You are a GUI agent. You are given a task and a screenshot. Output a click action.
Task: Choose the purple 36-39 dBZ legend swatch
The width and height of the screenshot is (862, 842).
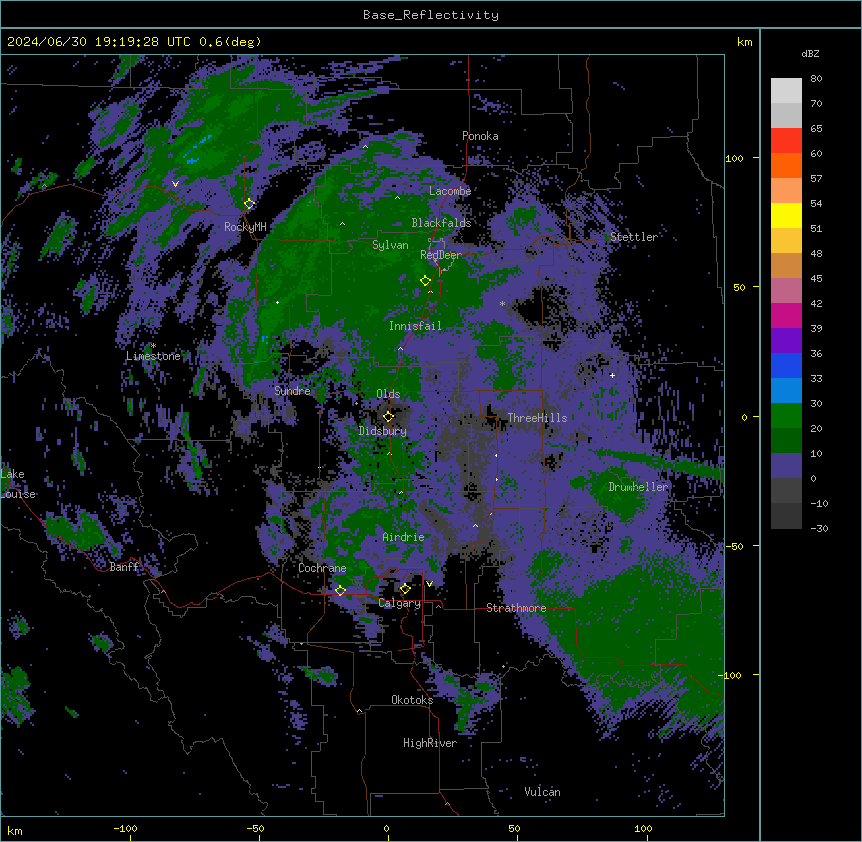786,341
